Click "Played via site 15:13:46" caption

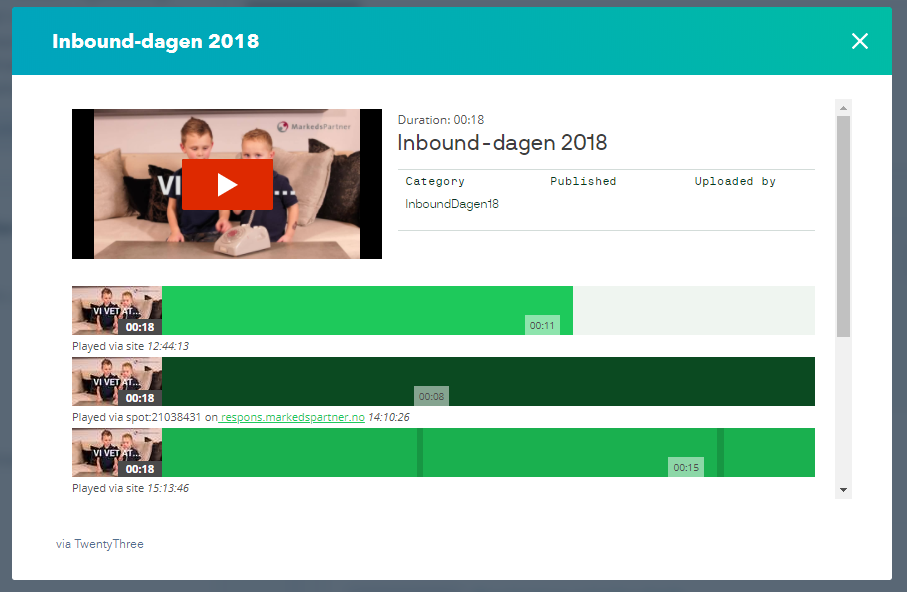tap(130, 488)
